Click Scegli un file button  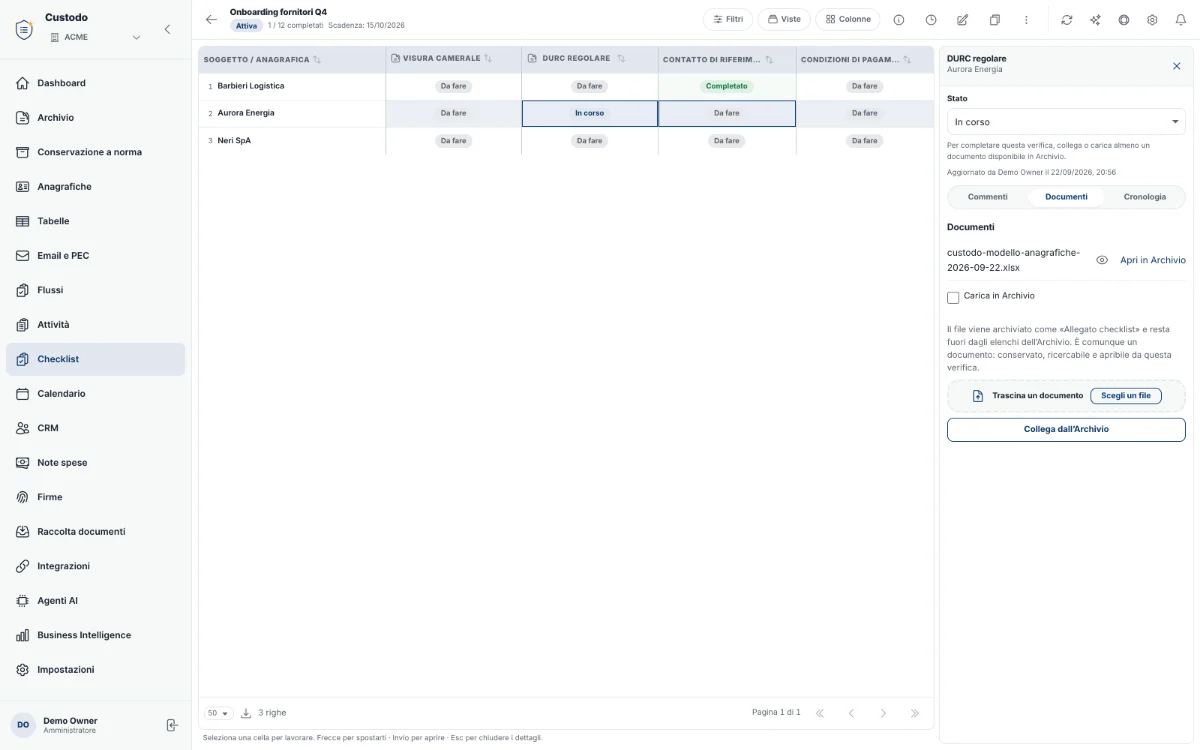(x=1126, y=396)
